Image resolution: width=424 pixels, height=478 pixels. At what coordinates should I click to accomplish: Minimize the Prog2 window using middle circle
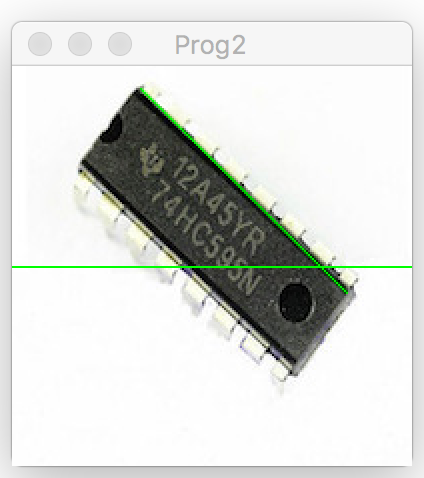click(x=80, y=44)
